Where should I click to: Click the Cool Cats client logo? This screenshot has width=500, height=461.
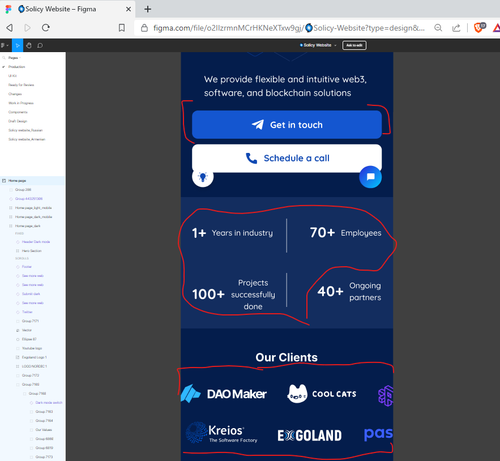(x=322, y=394)
